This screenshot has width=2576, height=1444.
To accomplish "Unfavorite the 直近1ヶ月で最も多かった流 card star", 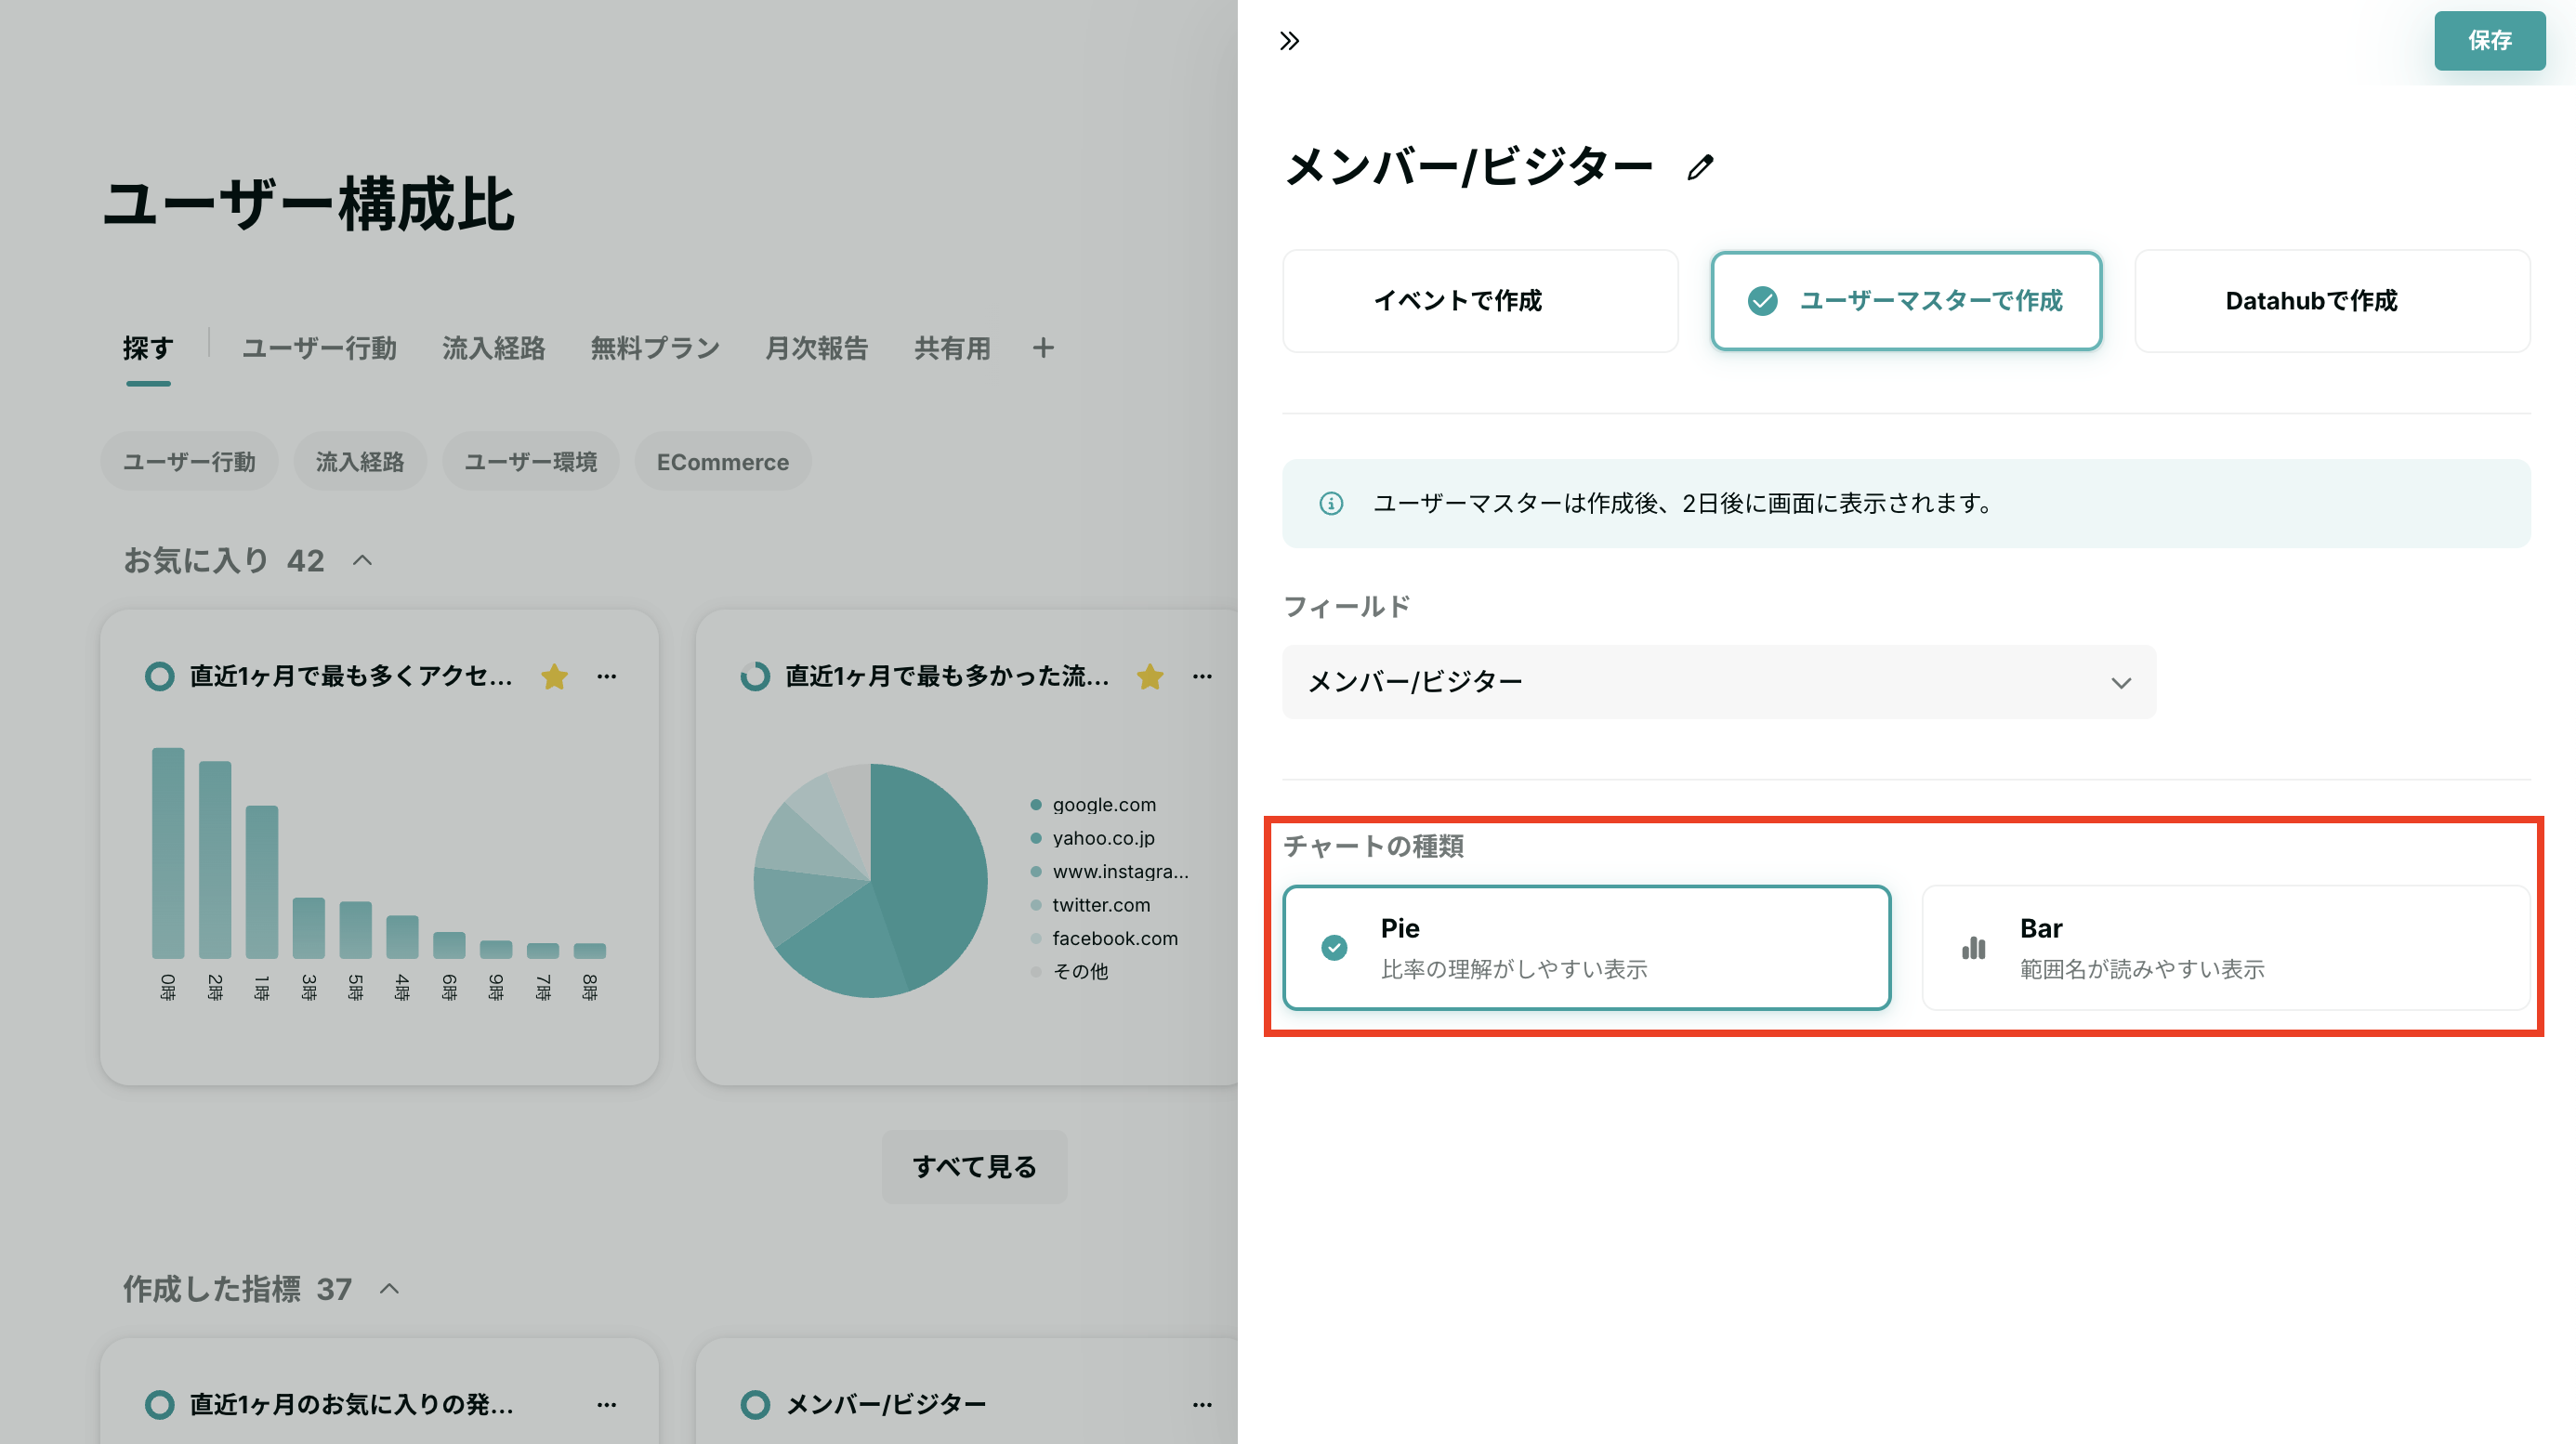I will click(1150, 677).
